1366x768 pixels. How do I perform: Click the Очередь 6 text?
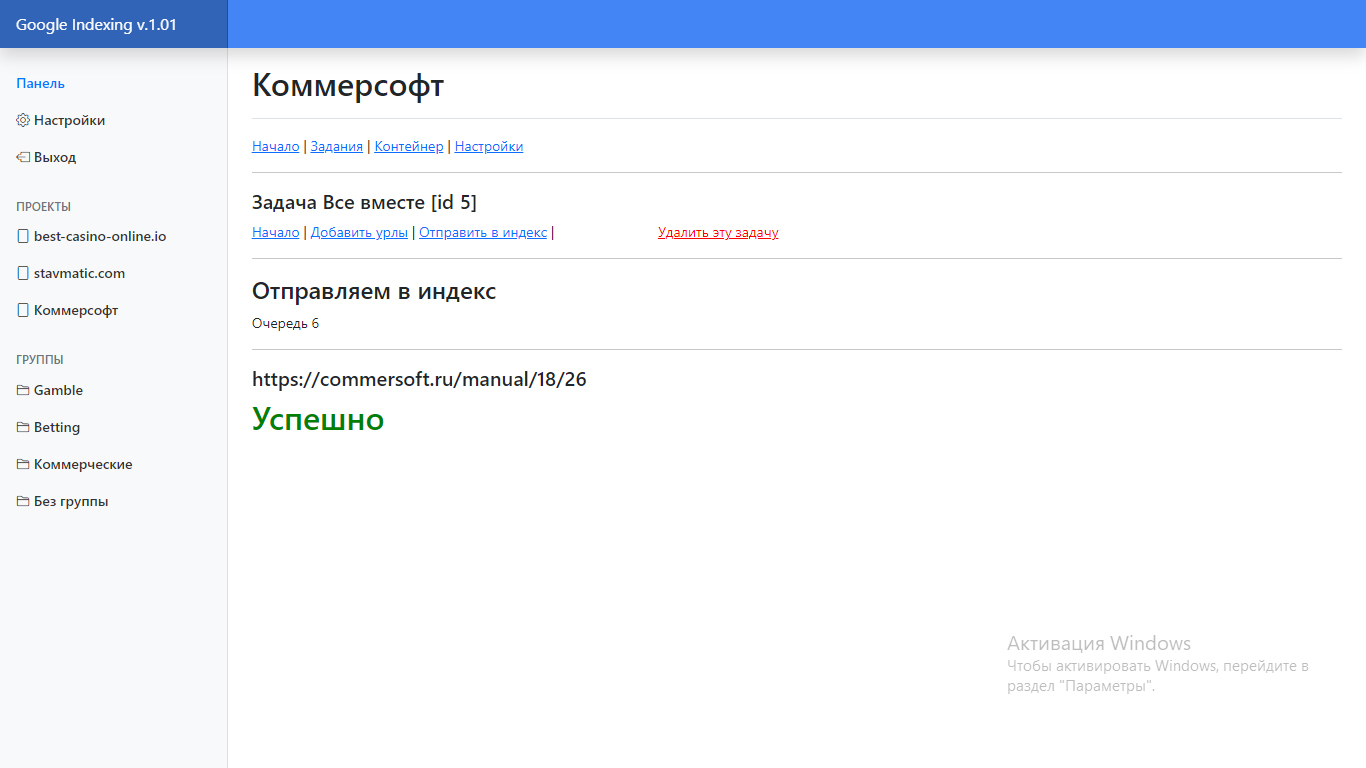pyautogui.click(x=286, y=323)
